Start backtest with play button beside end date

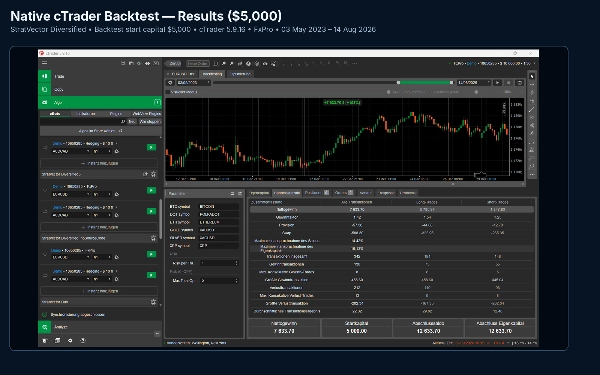coord(497,82)
